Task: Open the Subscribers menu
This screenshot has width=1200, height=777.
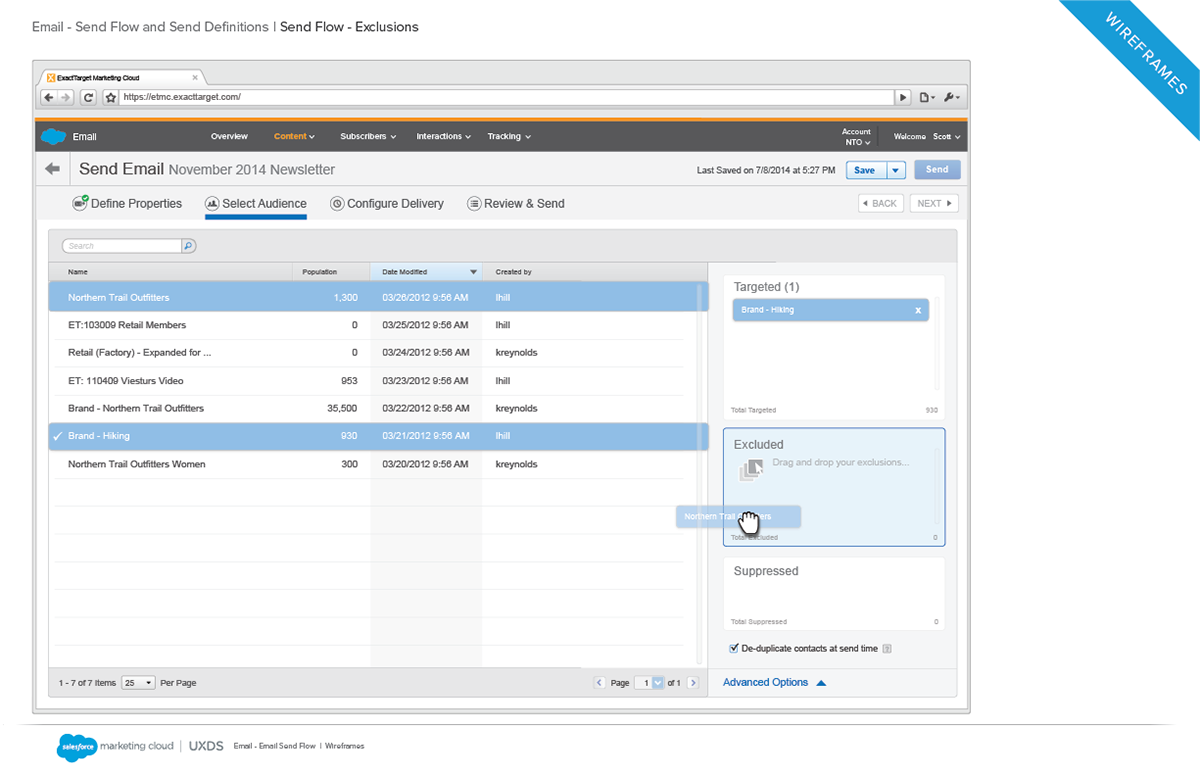Action: click(x=368, y=136)
